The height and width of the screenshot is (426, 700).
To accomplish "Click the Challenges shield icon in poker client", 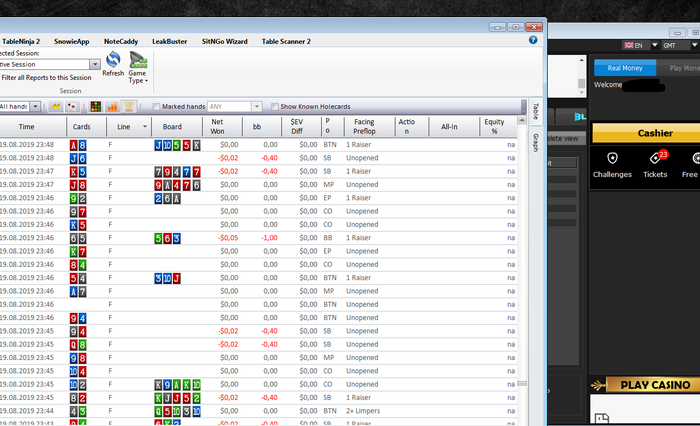I will tap(612, 158).
